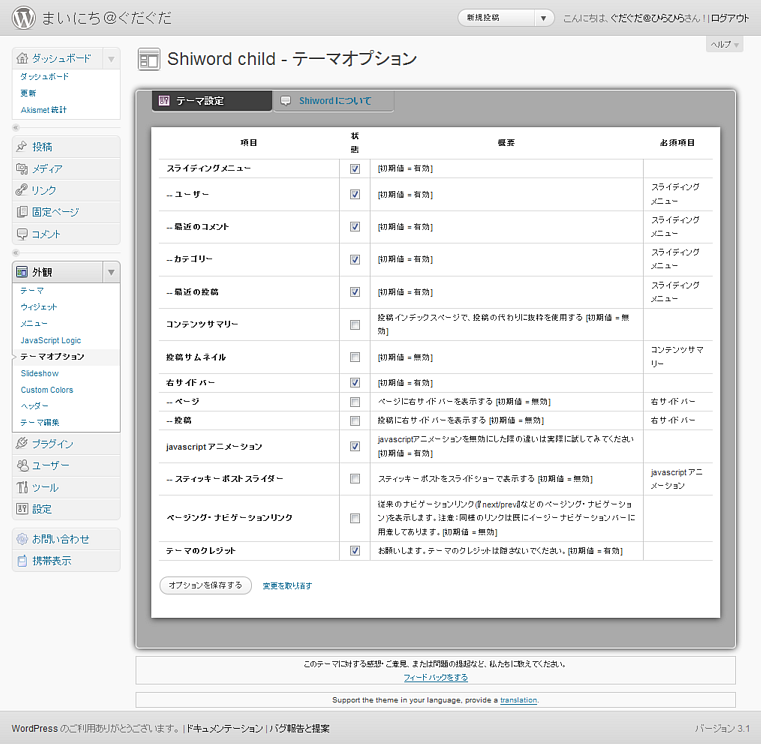Open the Slideshow submenu item
Viewport: 761px width, 744px height.
coord(39,373)
